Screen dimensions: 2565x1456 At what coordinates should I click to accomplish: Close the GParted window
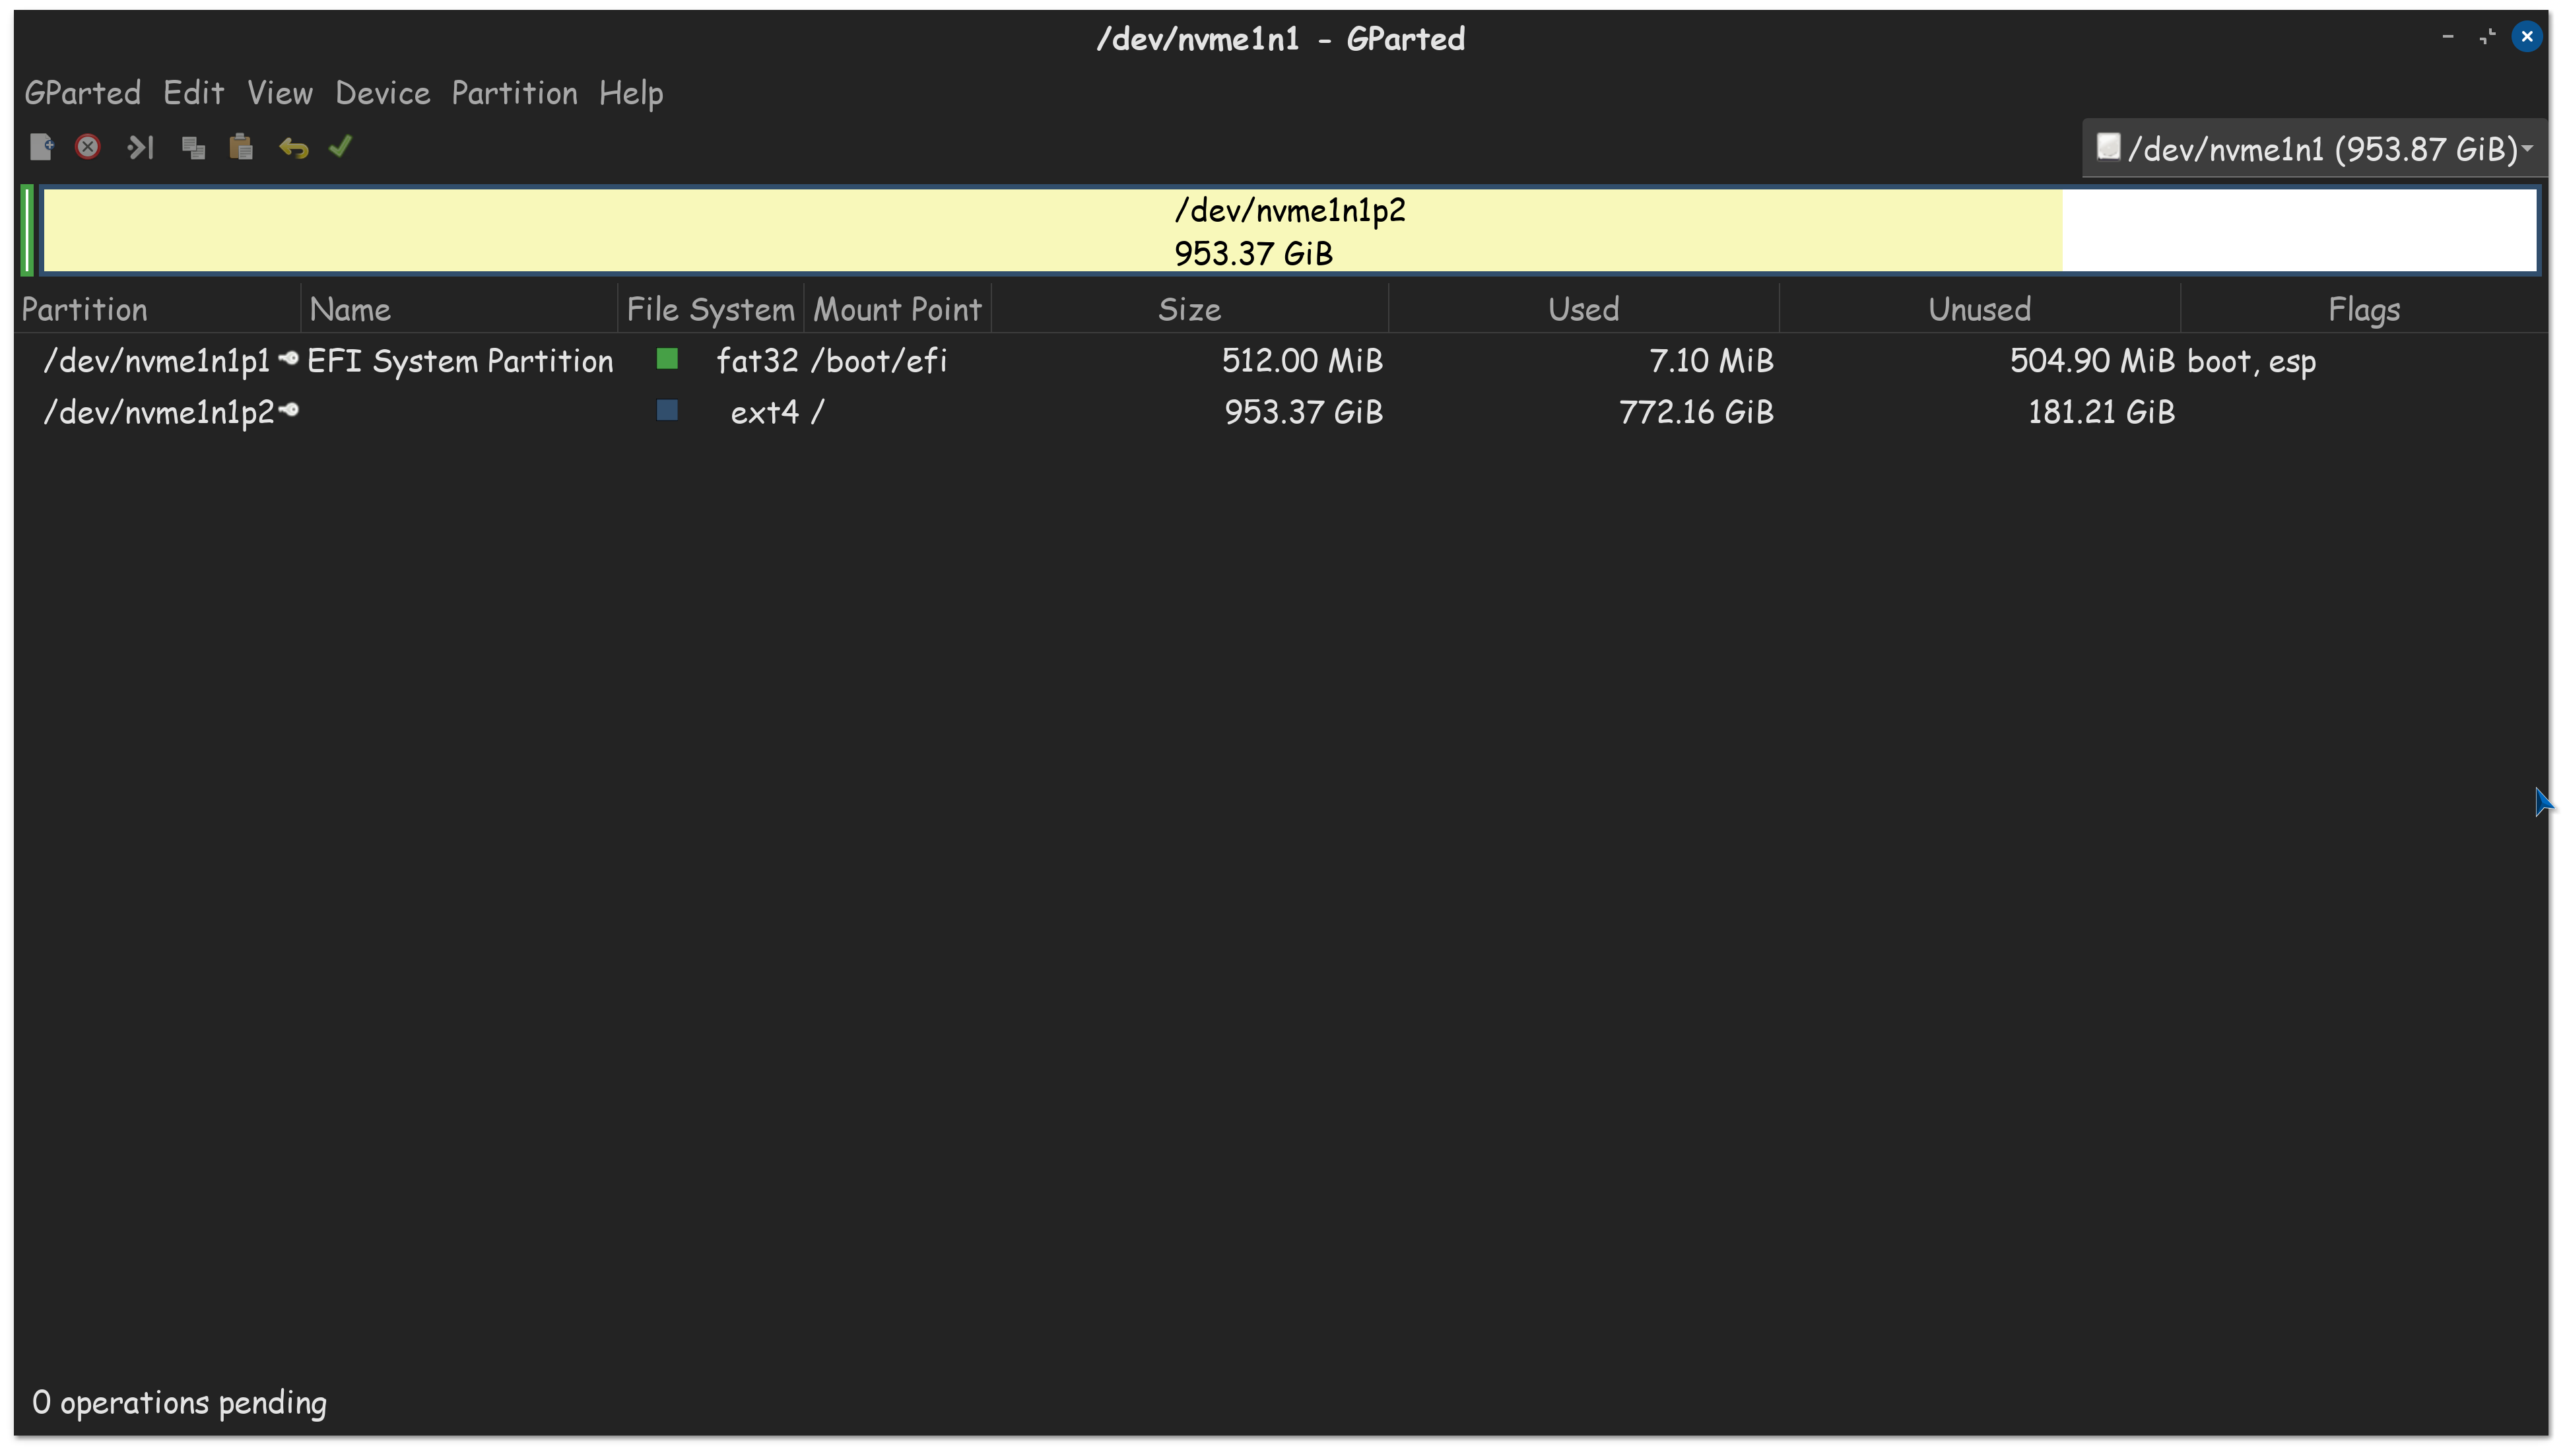click(x=2527, y=37)
